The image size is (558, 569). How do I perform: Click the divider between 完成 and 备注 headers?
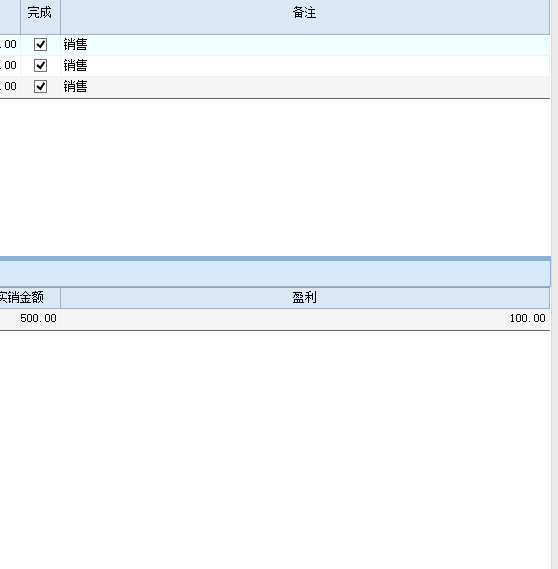click(x=60, y=17)
